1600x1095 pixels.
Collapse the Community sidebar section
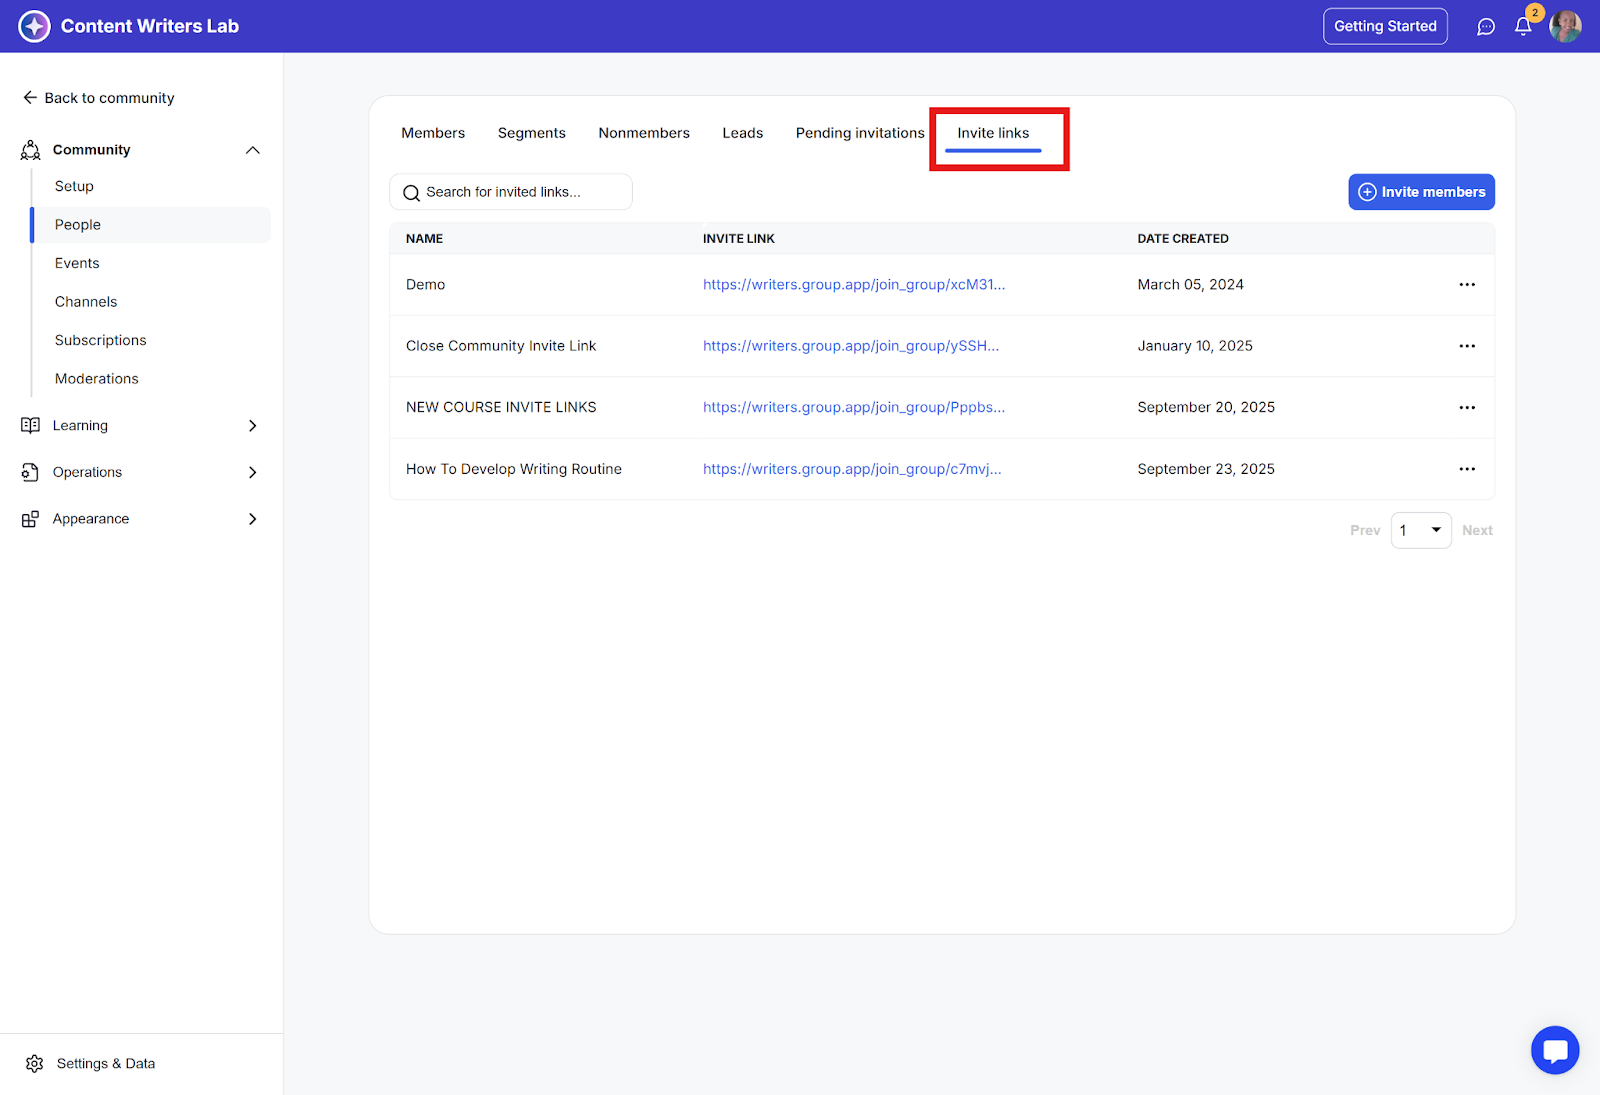click(x=253, y=150)
